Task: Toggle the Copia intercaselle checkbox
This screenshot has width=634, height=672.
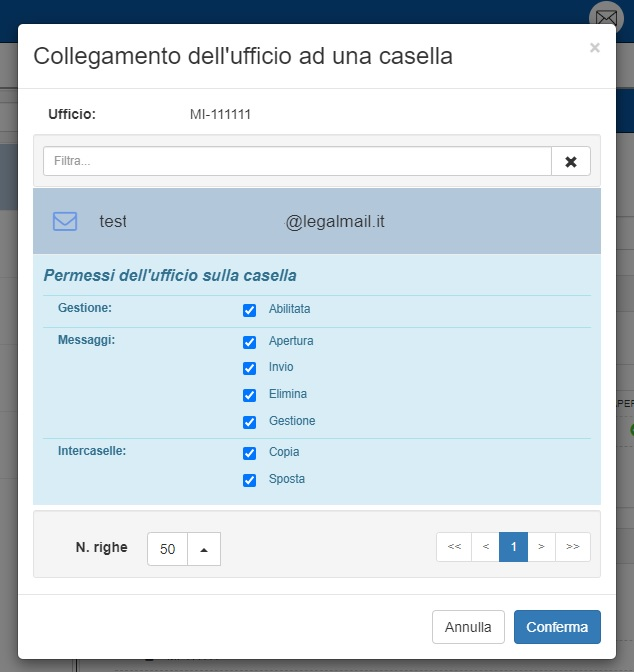Action: [250, 453]
